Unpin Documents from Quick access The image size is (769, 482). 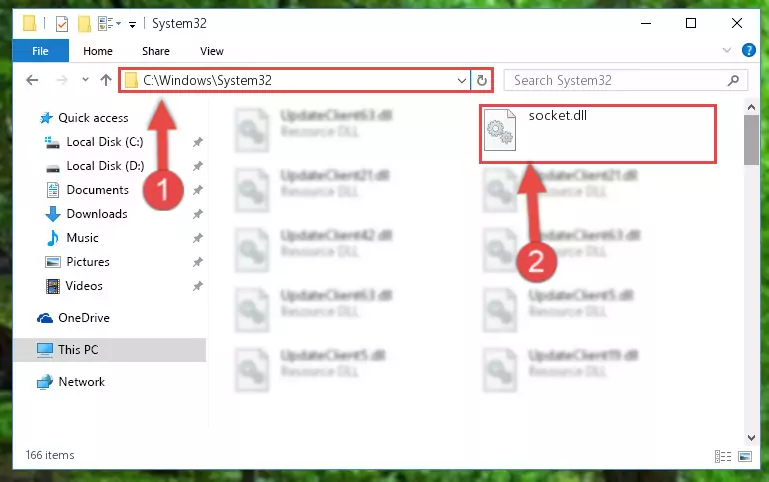[197, 190]
